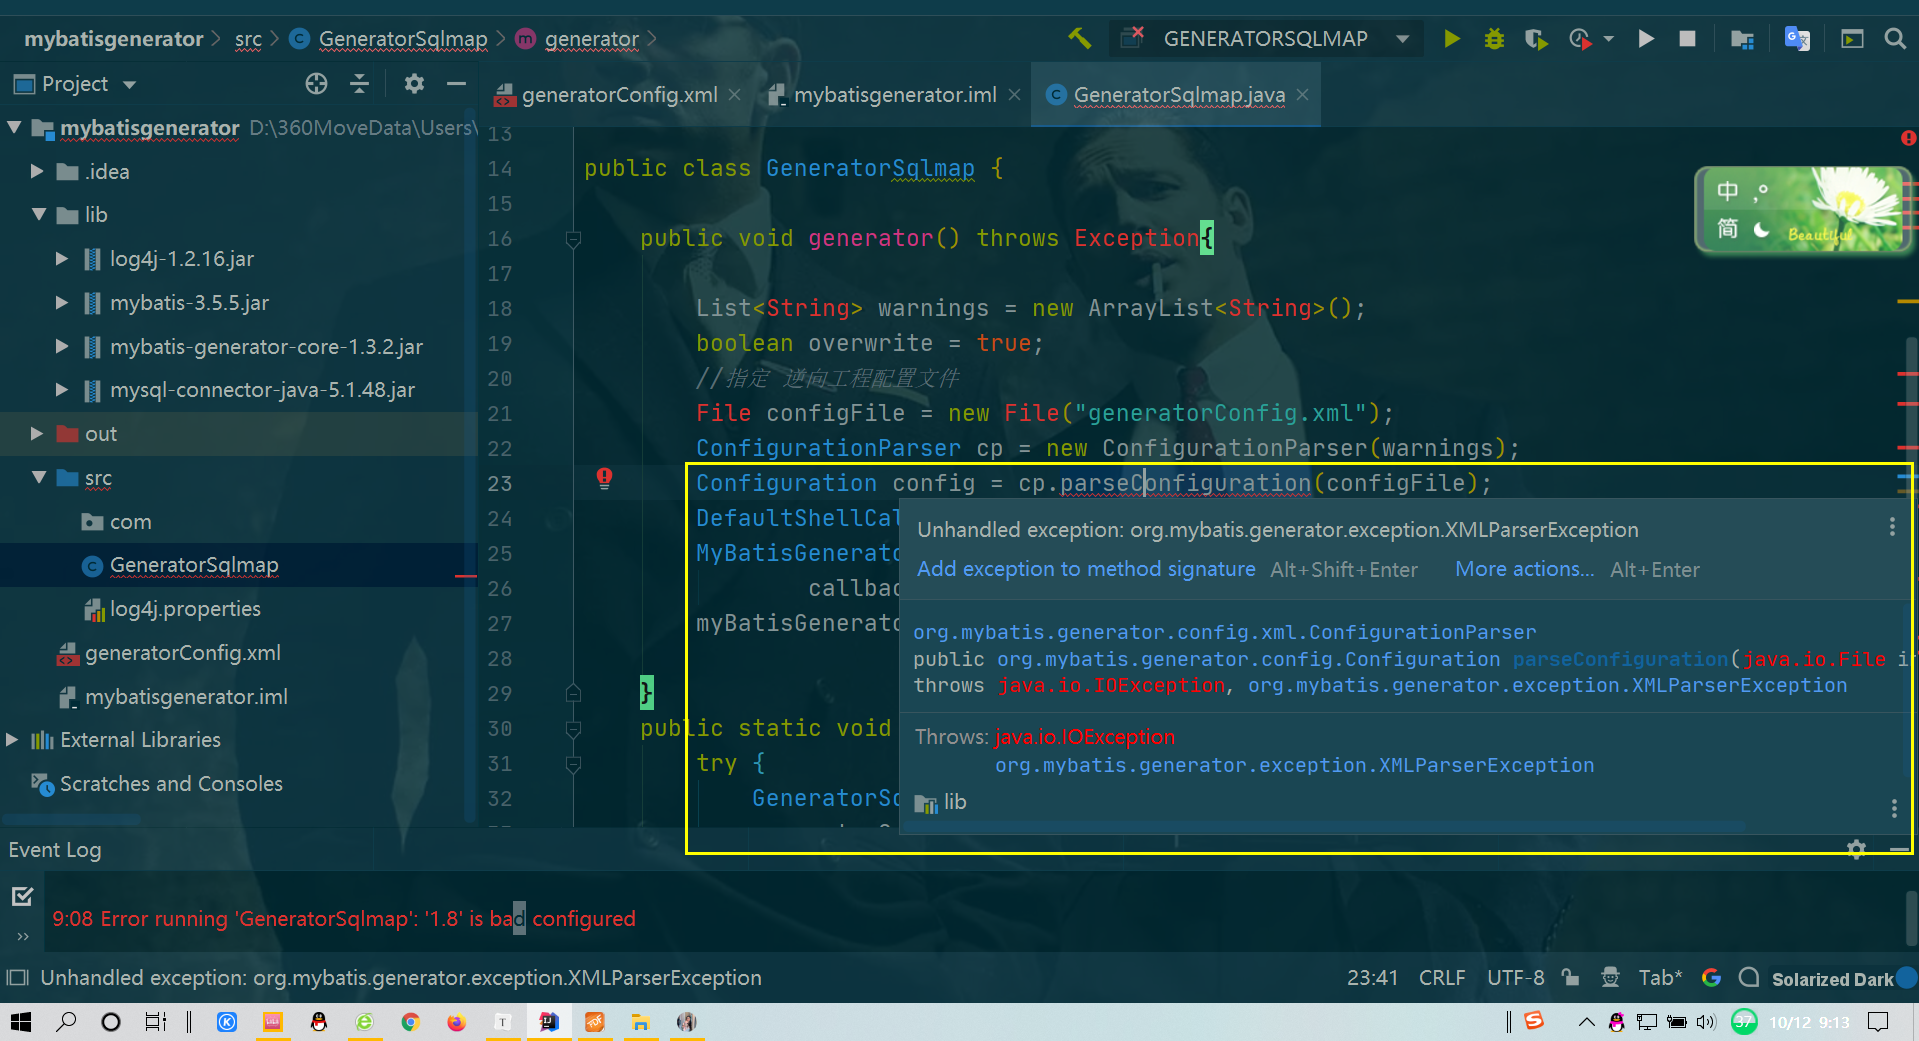Click the tool windows toggle at bottom-left
Screen dimensions: 1919x1041
pos(17,977)
